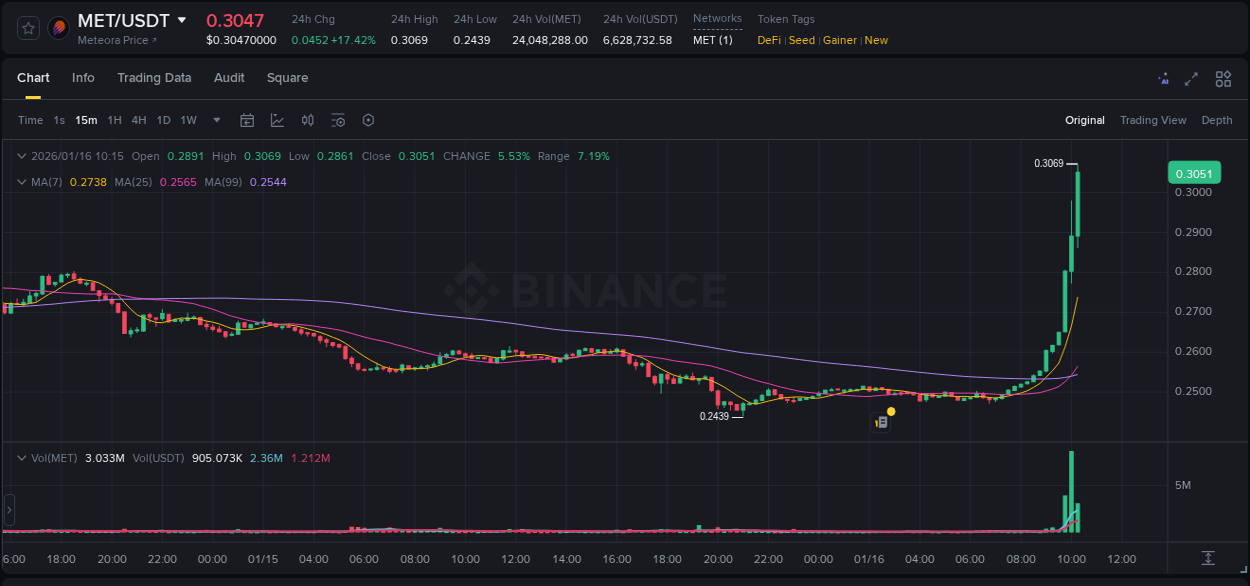The height and width of the screenshot is (586, 1250).
Task: Switch to the Trading Data tab
Action: coord(154,78)
